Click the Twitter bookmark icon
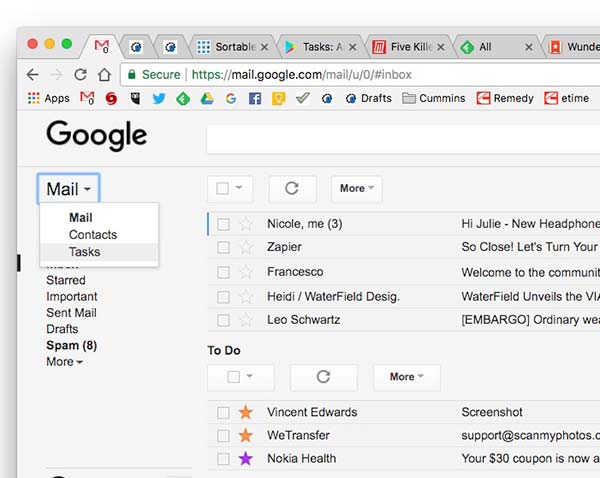Screen dimensions: 600x478 158,98
